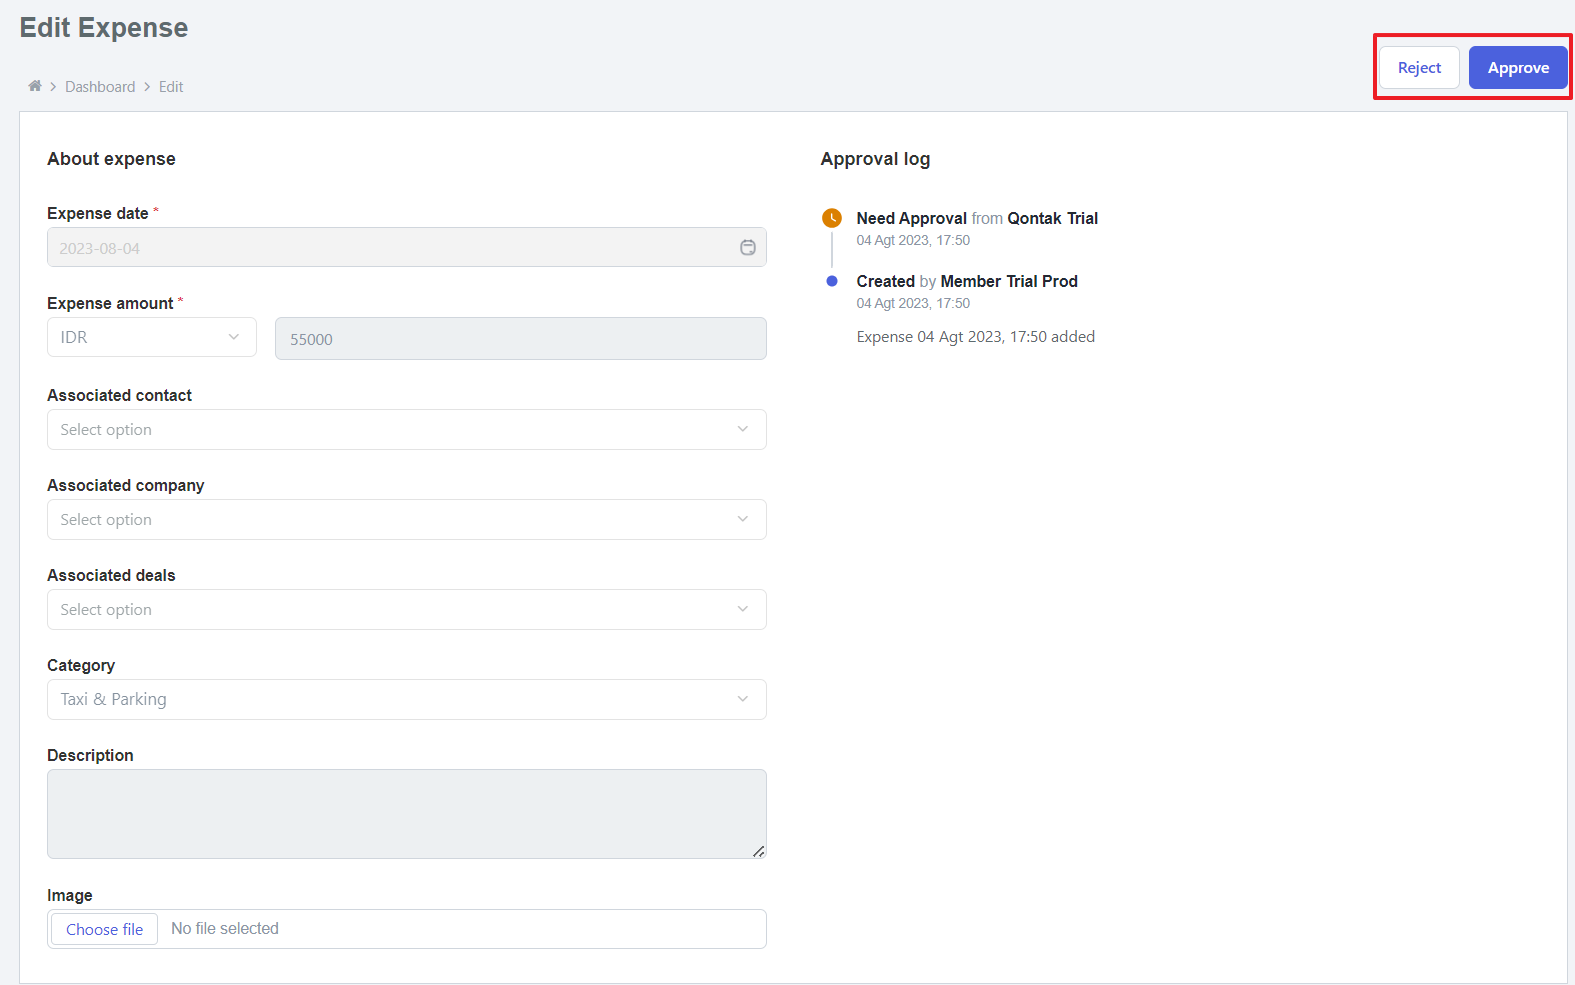Open the Associated contact dropdown

click(406, 430)
